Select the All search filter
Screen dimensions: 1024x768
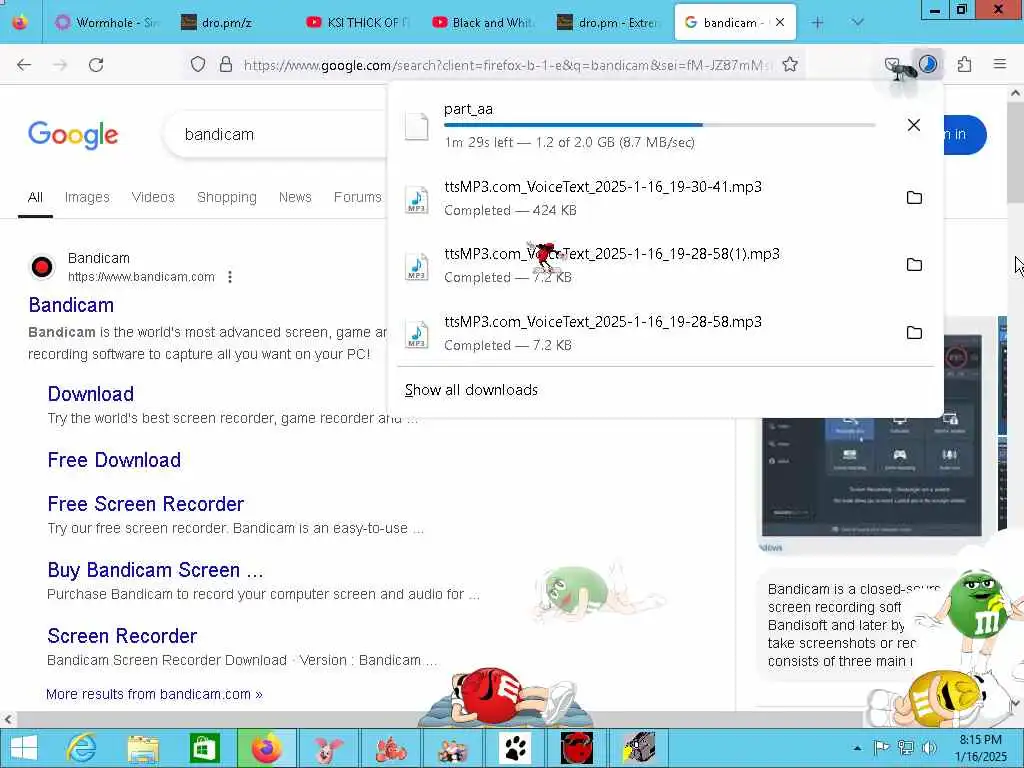pos(35,197)
